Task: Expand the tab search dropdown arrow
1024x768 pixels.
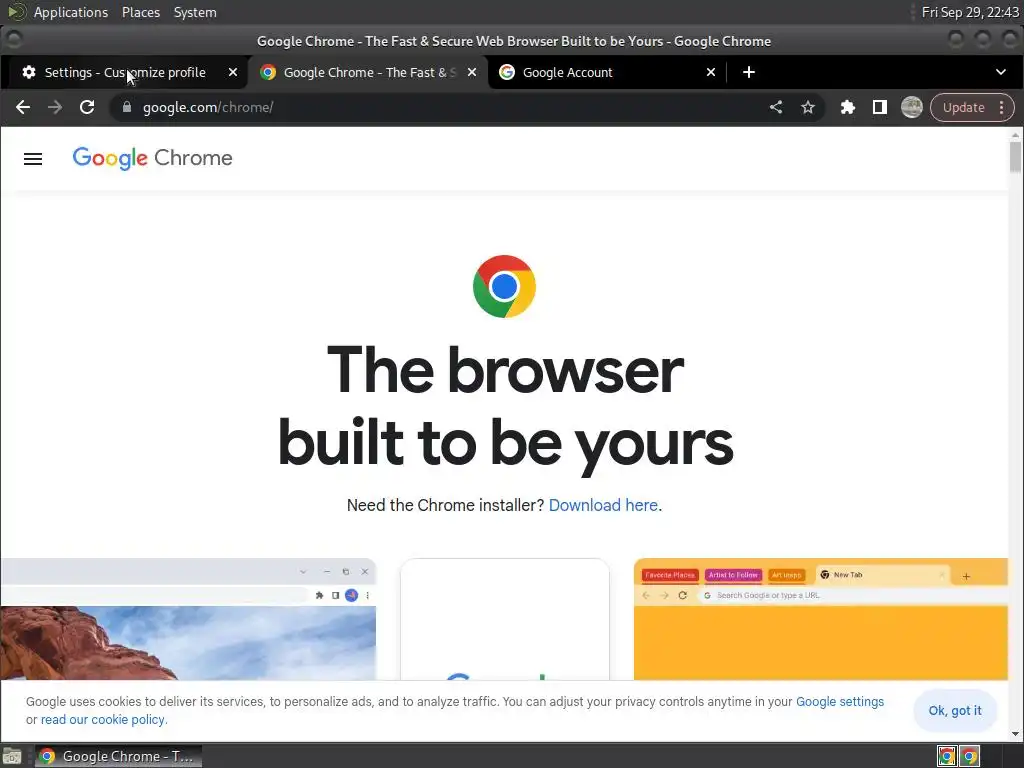Action: [x=1000, y=72]
